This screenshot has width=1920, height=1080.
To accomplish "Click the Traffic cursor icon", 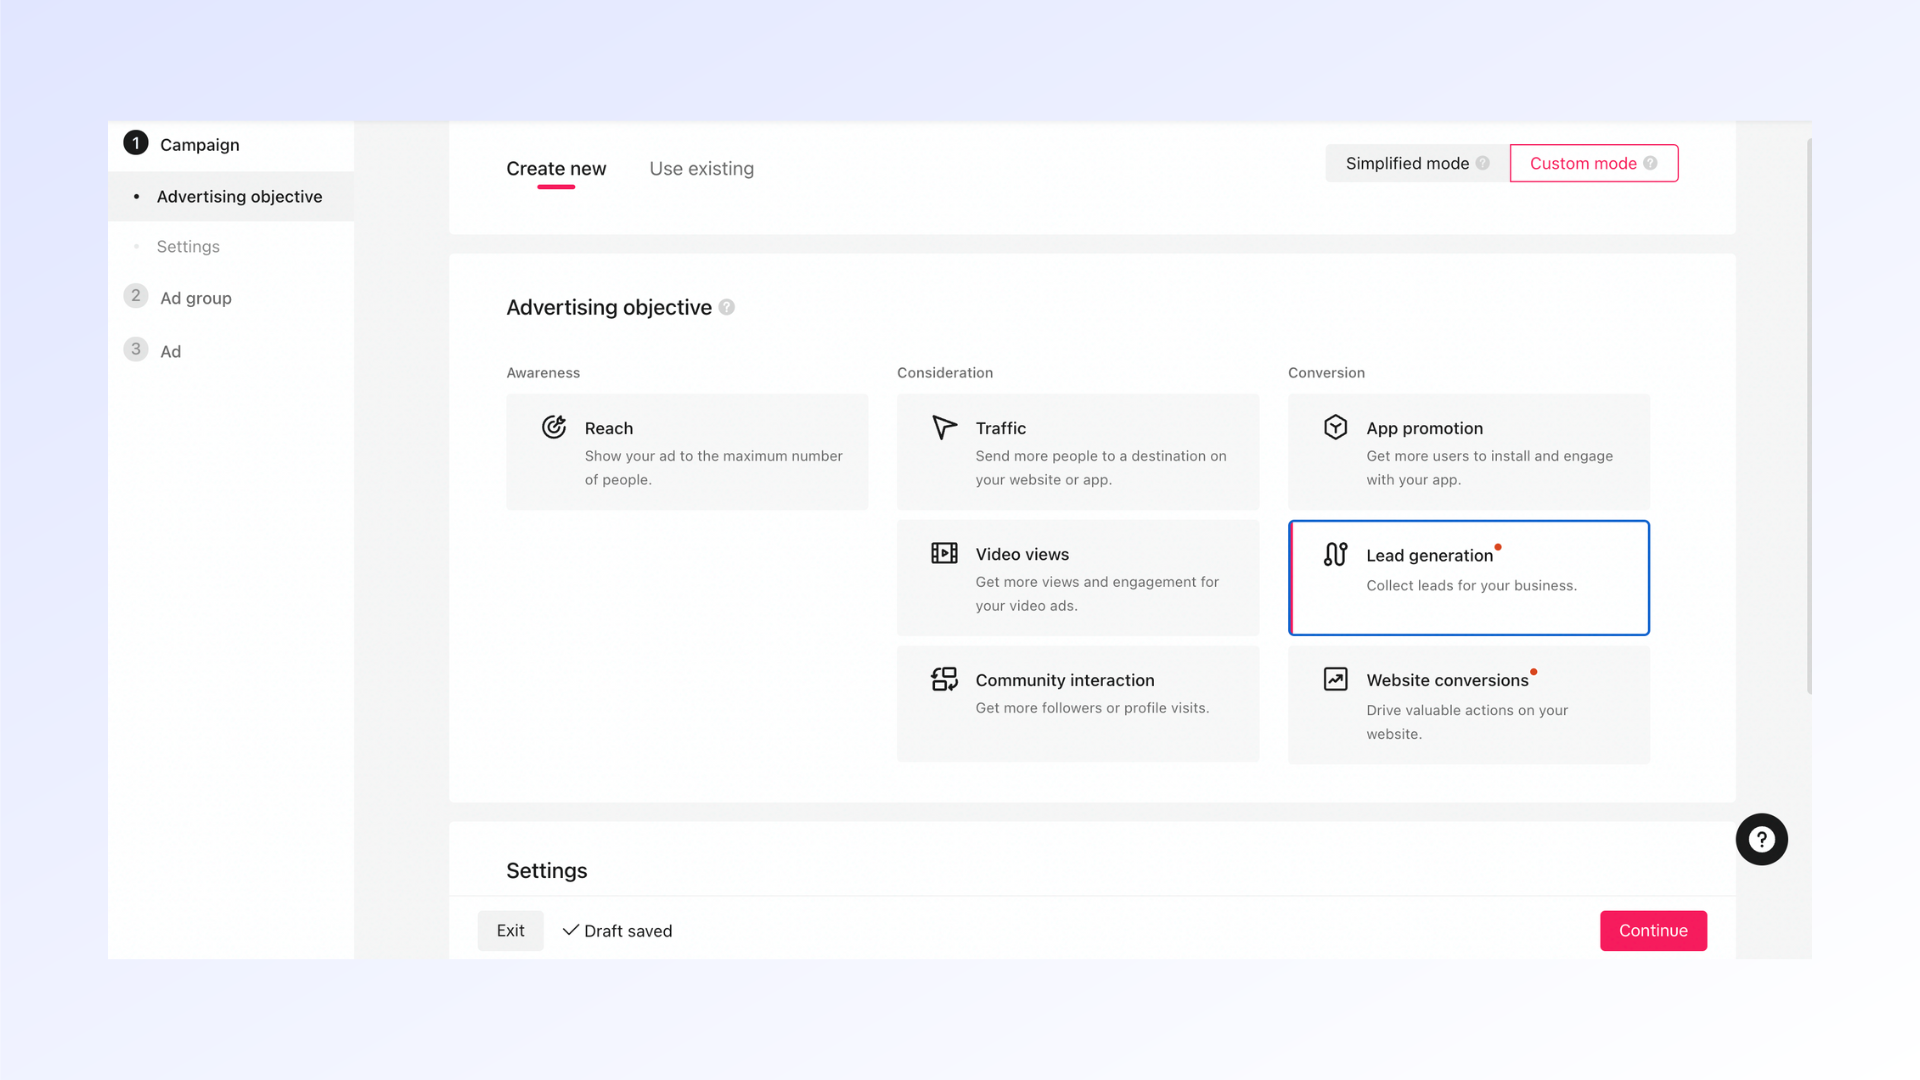I will point(944,427).
